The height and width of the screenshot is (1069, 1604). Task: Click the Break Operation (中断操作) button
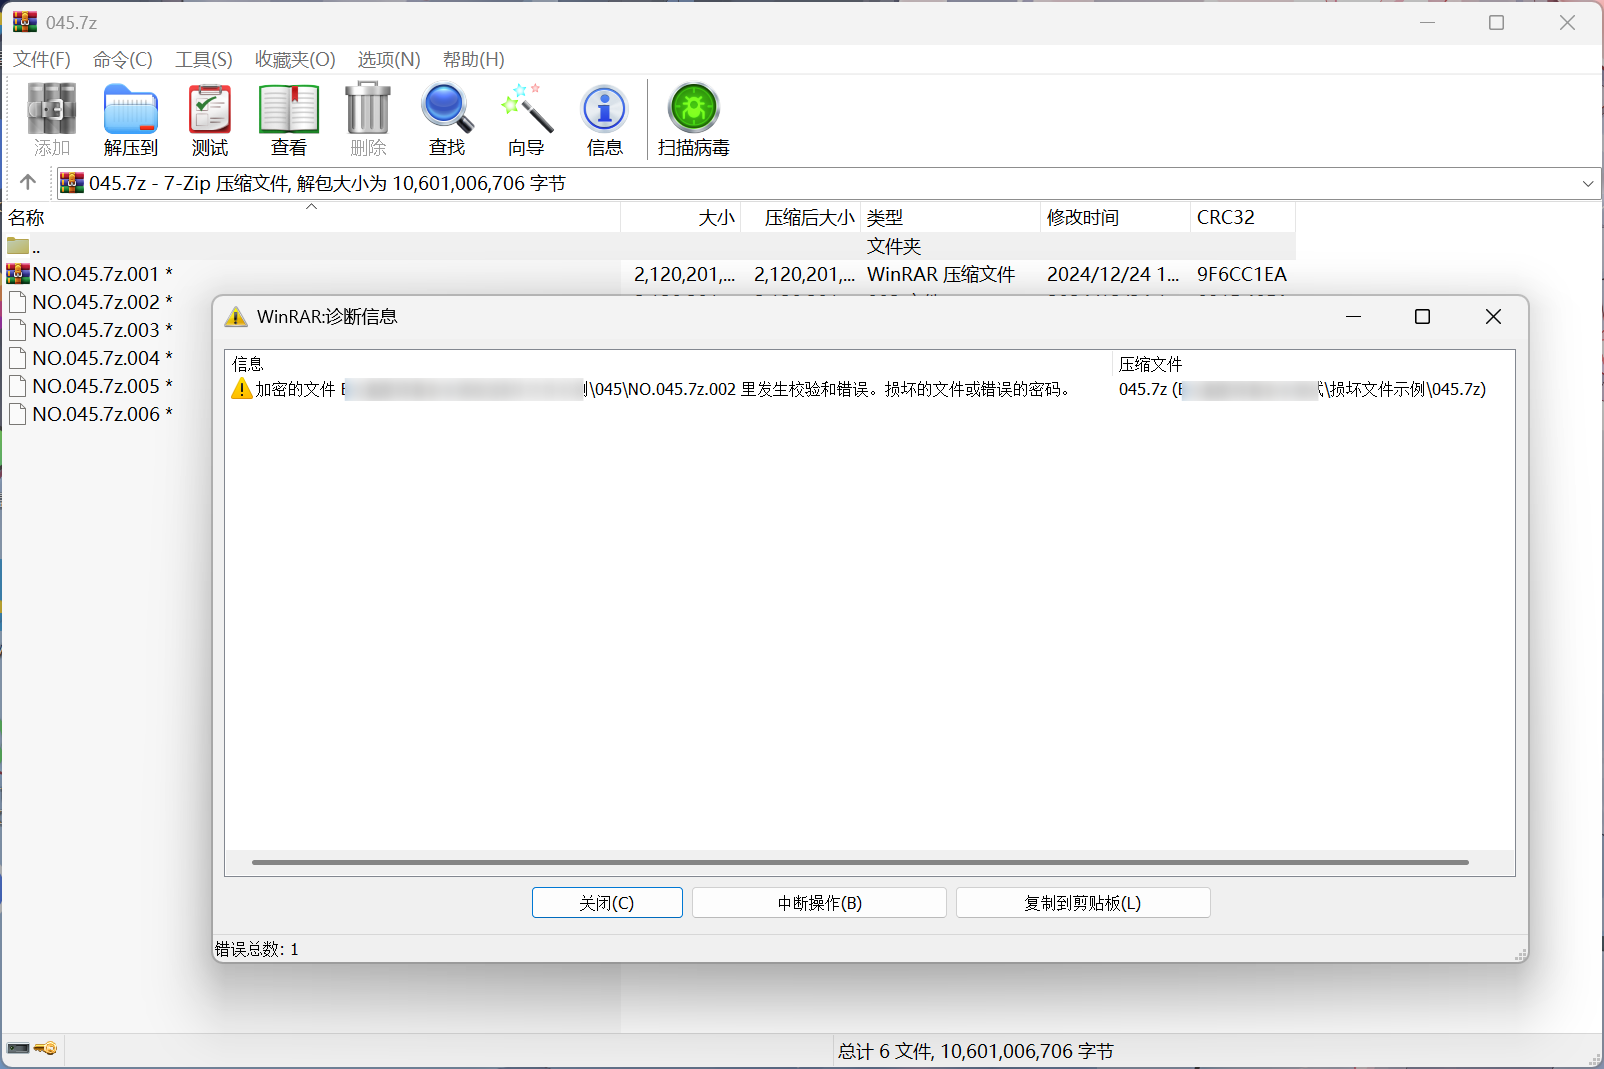tap(819, 903)
